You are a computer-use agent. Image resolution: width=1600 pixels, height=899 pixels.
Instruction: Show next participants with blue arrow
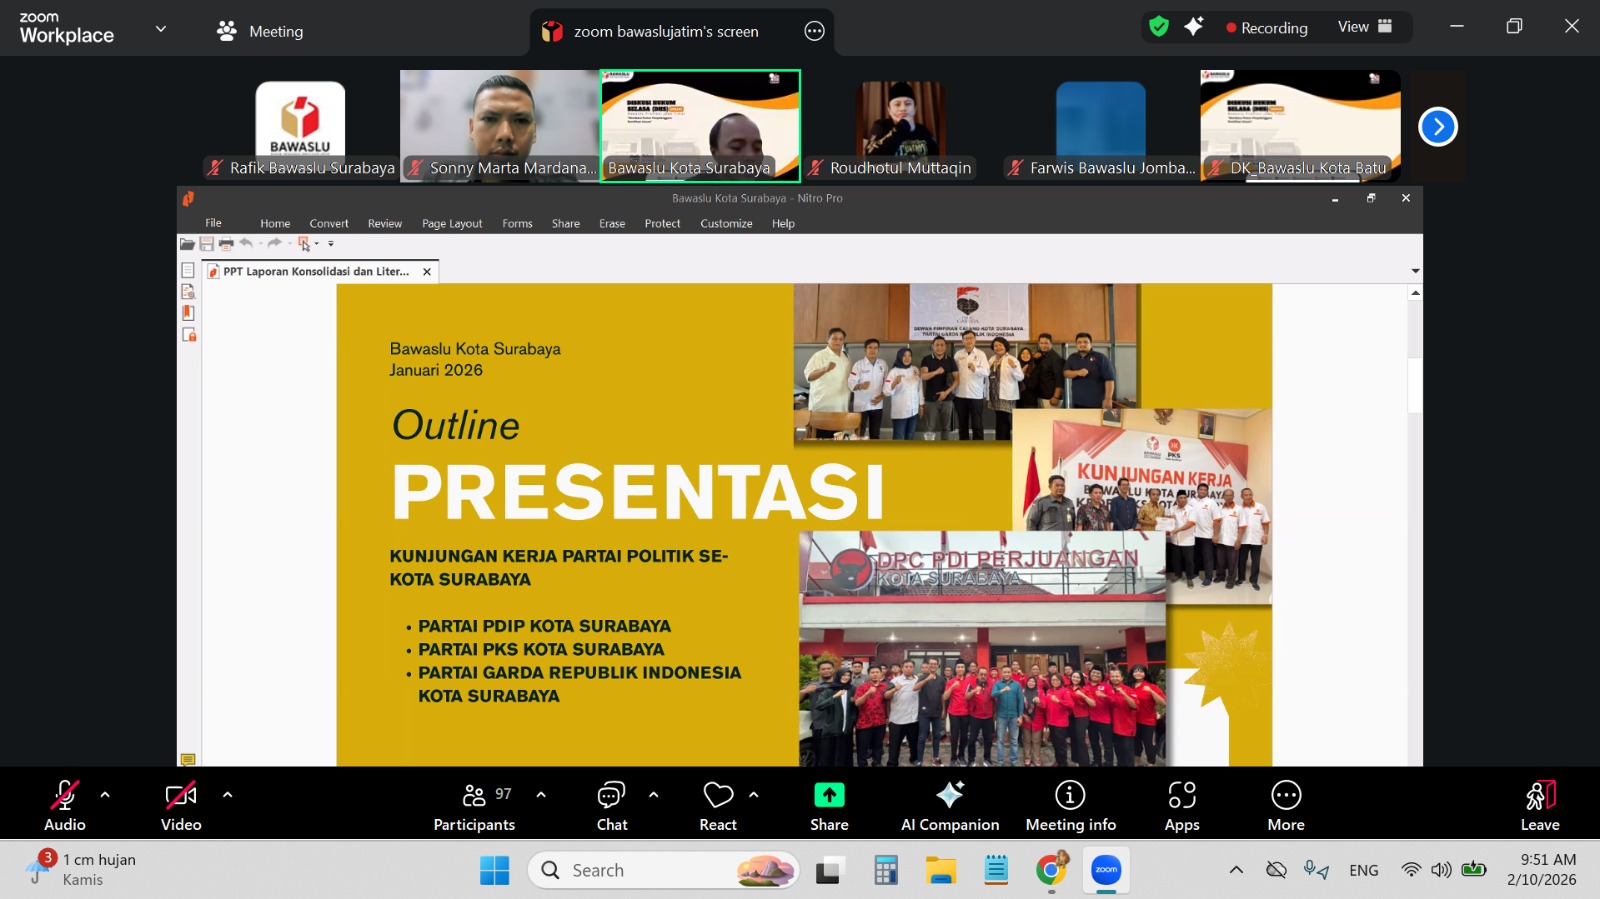tap(1437, 127)
